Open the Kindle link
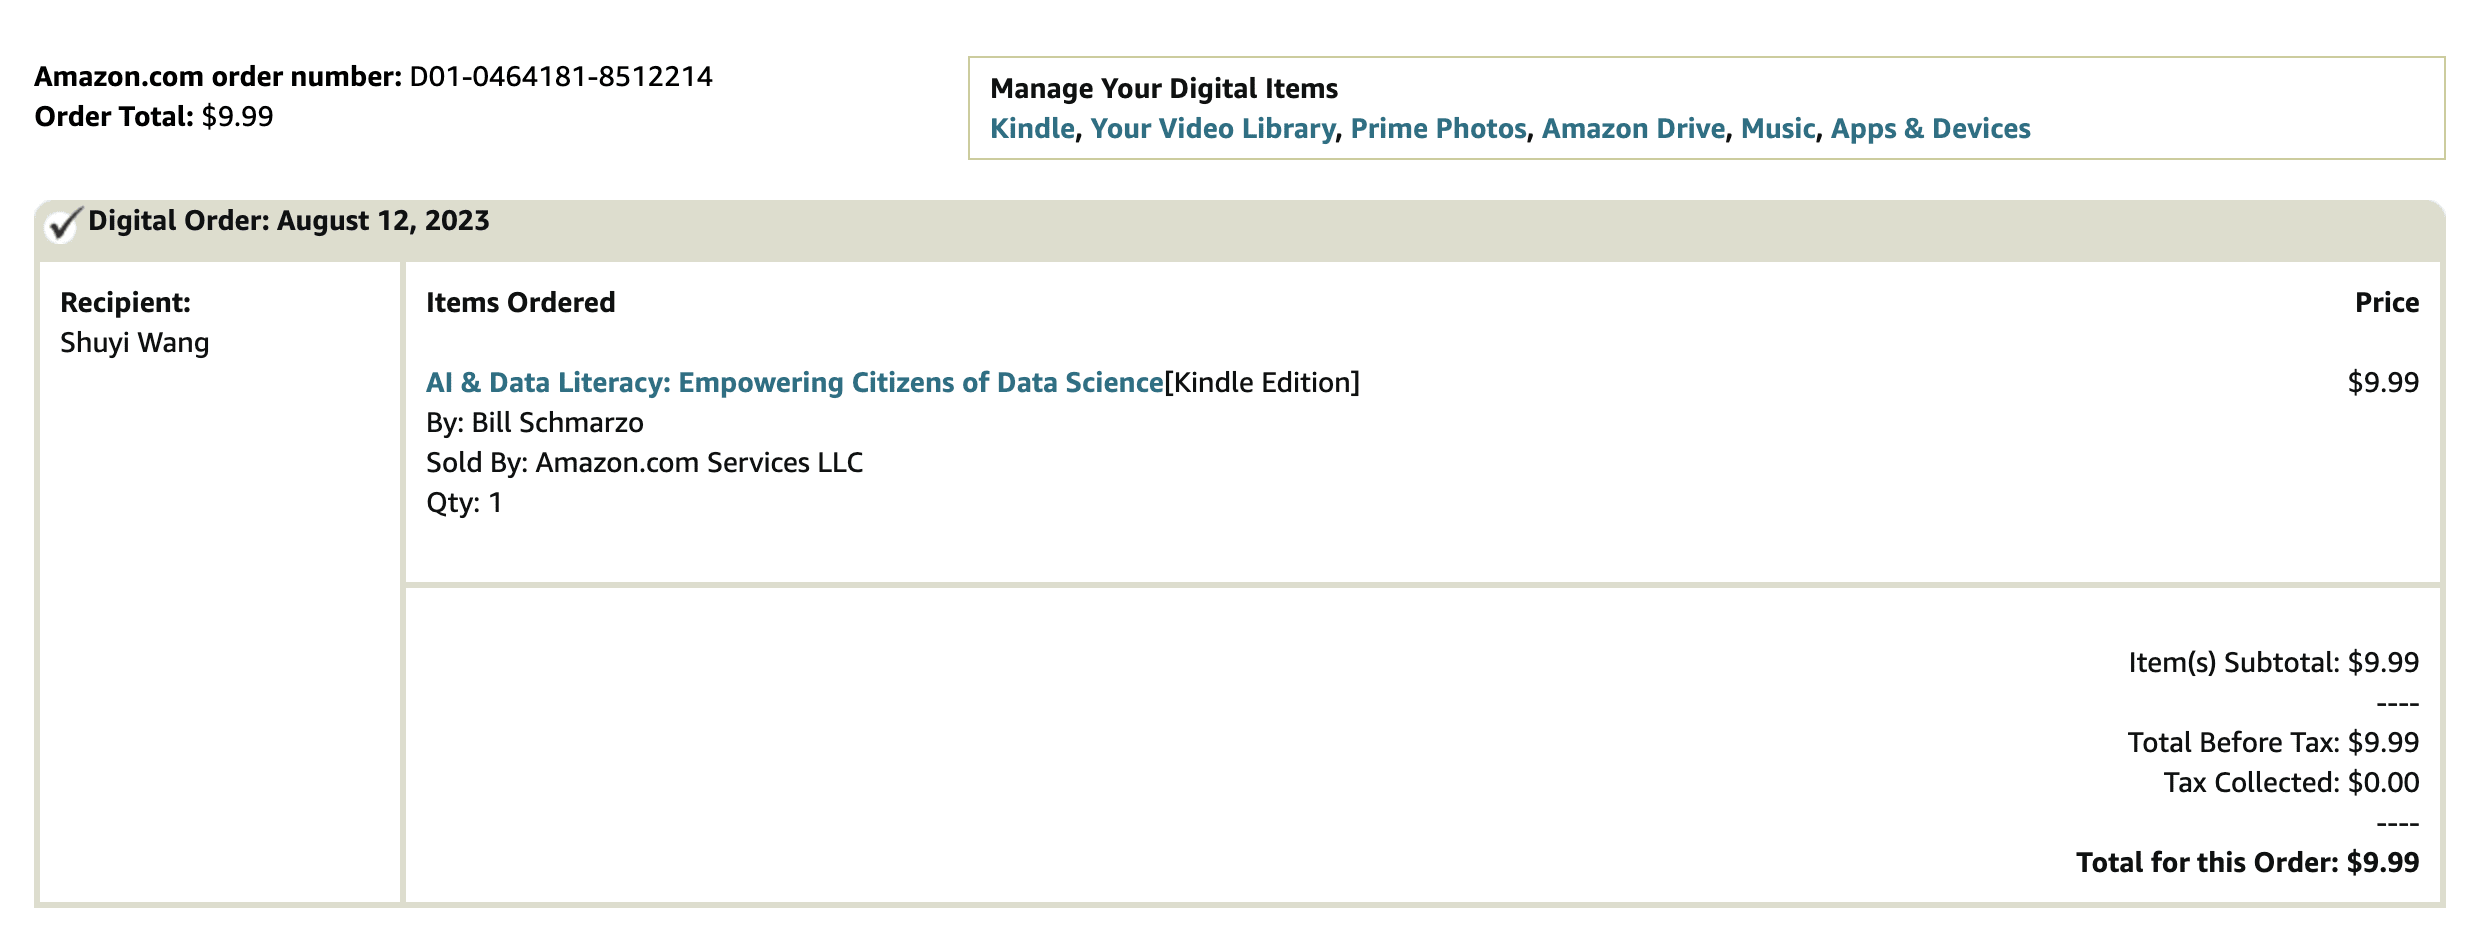 point(1032,128)
